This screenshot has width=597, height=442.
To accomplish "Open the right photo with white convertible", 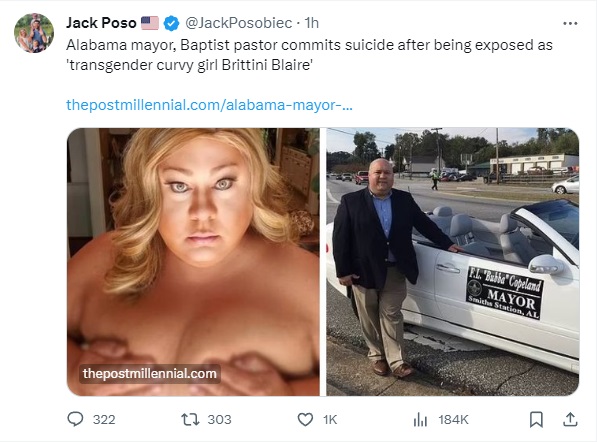I will [453, 262].
